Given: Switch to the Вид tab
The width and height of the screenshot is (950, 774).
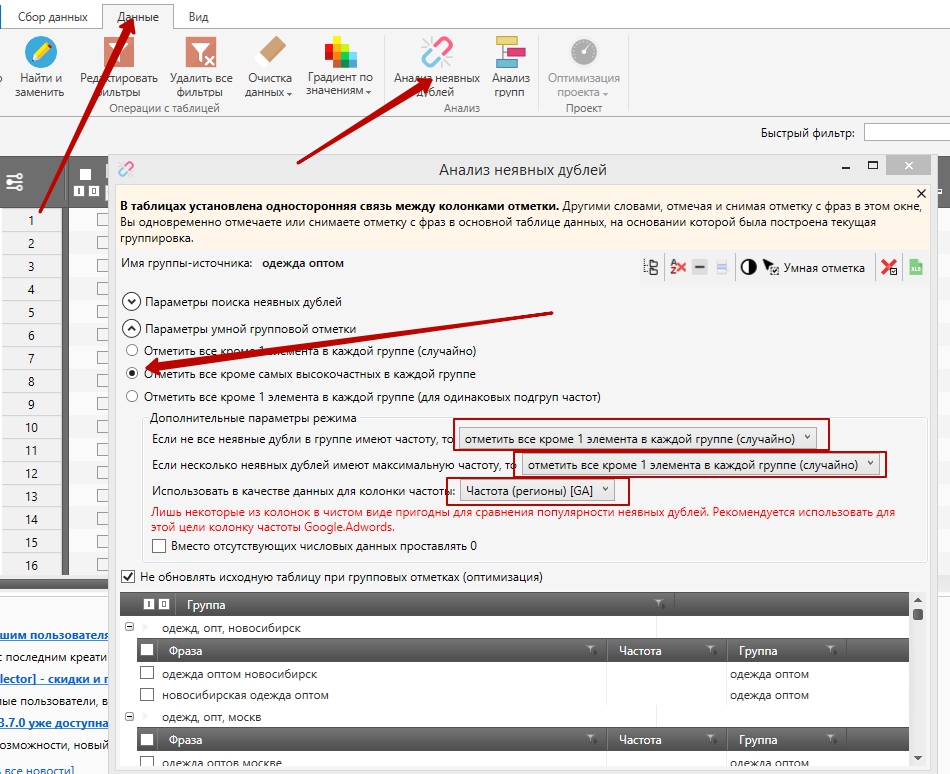Looking at the screenshot, I should coord(198,17).
